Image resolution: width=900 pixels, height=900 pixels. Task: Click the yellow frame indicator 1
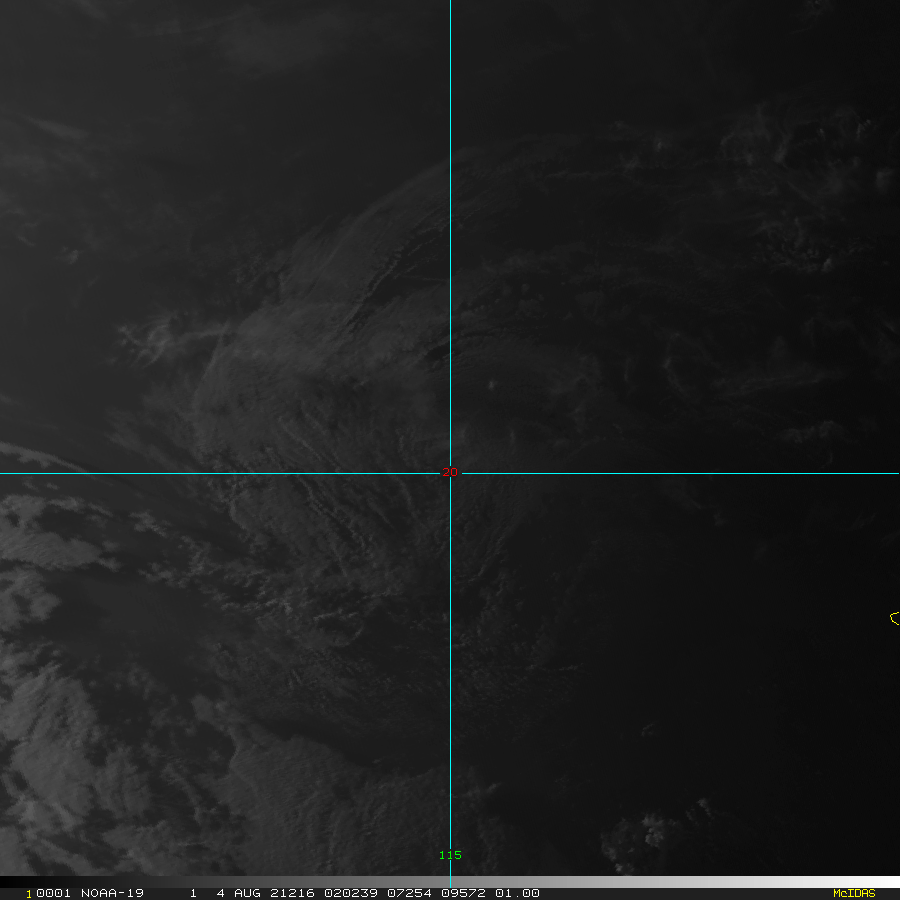tap(29, 894)
